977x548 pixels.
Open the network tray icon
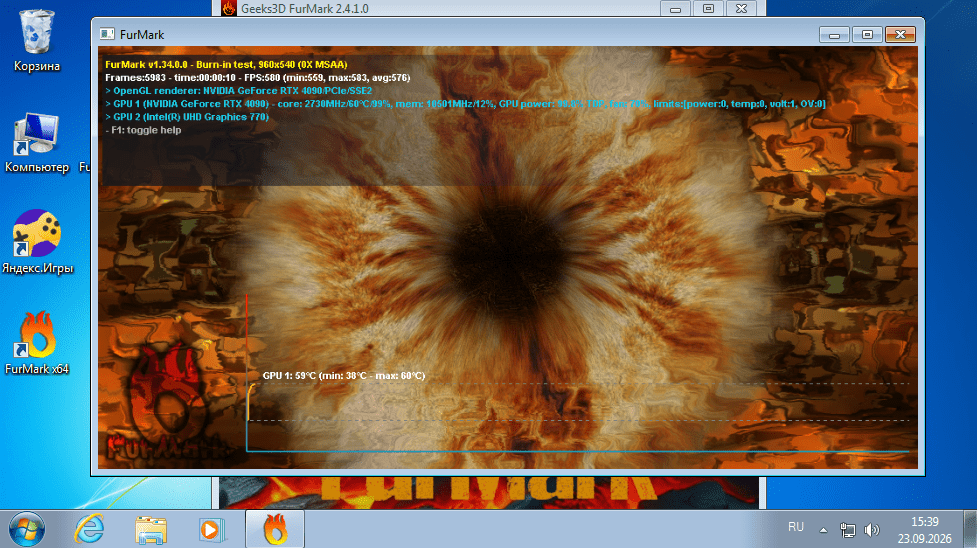pos(847,530)
